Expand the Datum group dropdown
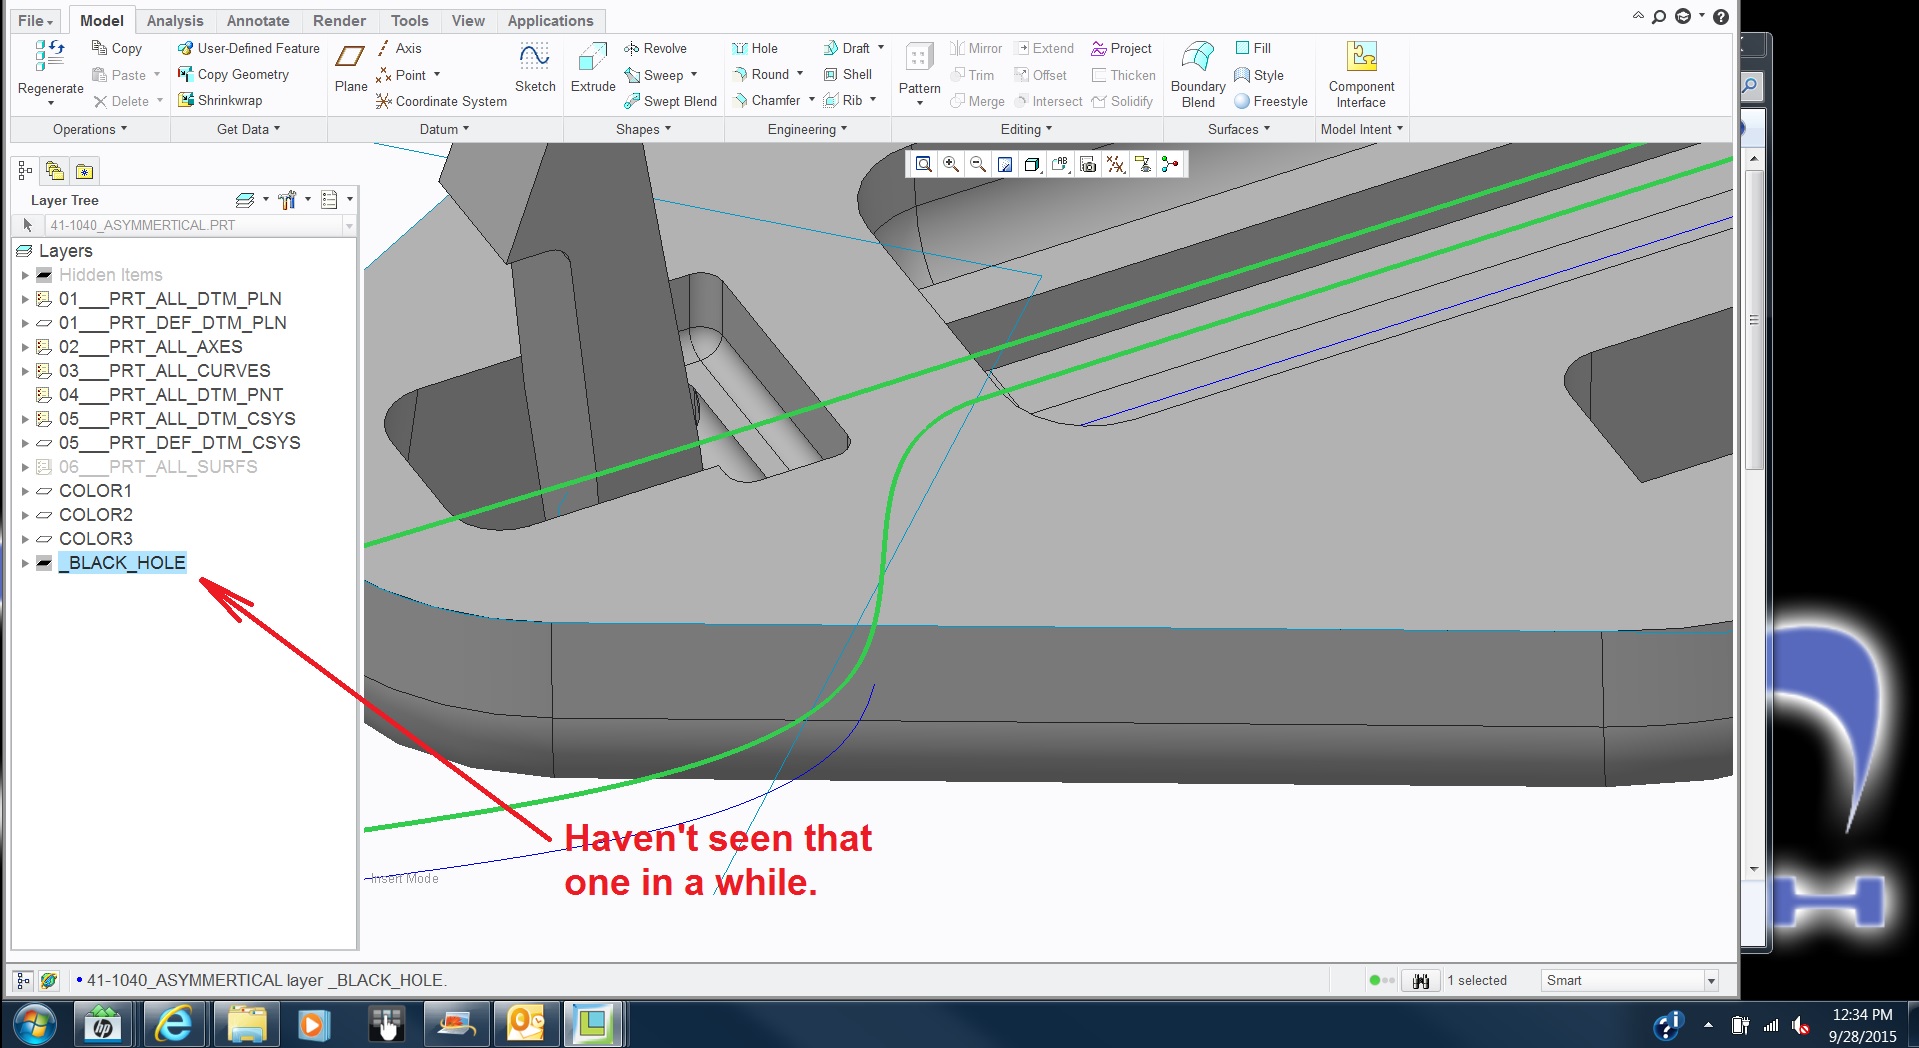This screenshot has height=1048, width=1919. click(x=444, y=129)
